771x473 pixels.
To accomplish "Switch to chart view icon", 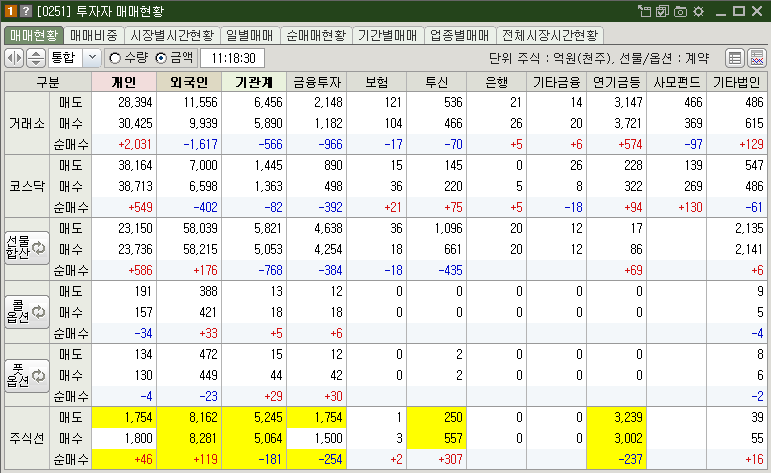I will [x=757, y=58].
